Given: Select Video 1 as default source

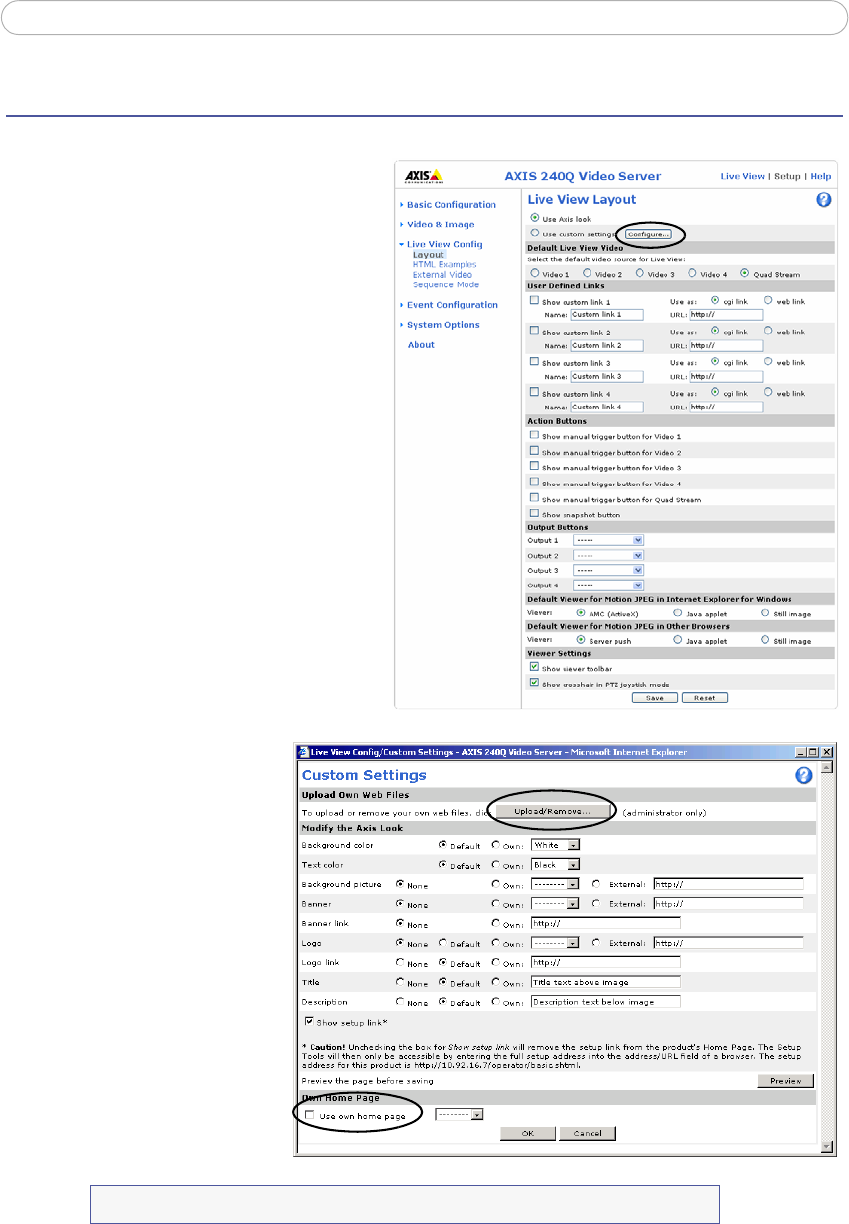Looking at the screenshot, I should [x=534, y=272].
